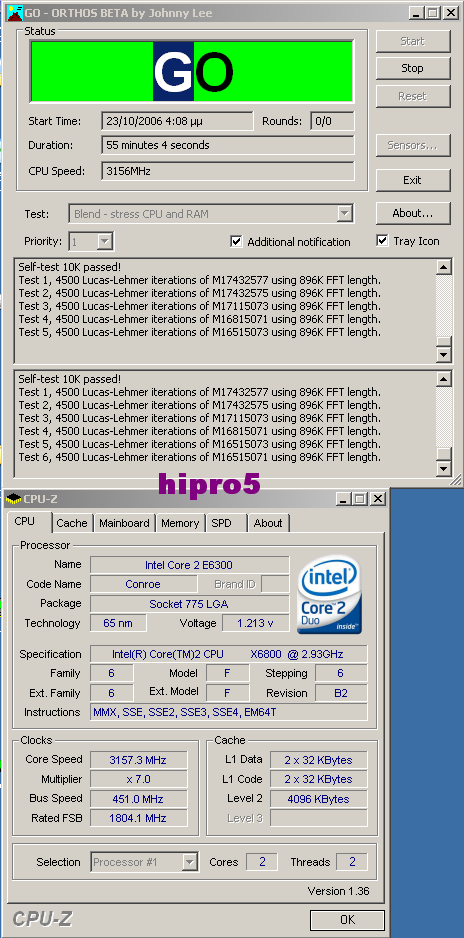Click the Duration field showing 55 minutes
This screenshot has height=938, width=464.
228,145
